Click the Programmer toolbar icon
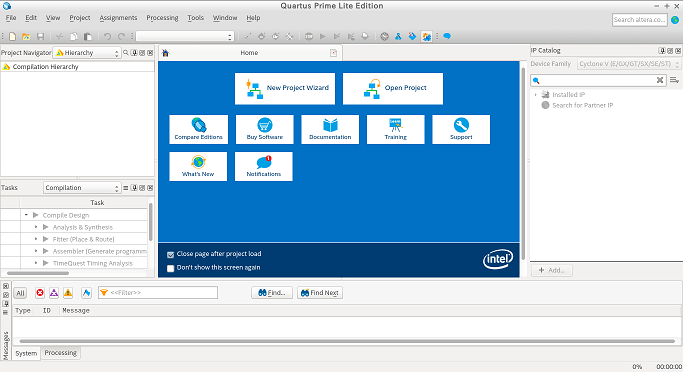This screenshot has width=683, height=372. pos(412,37)
